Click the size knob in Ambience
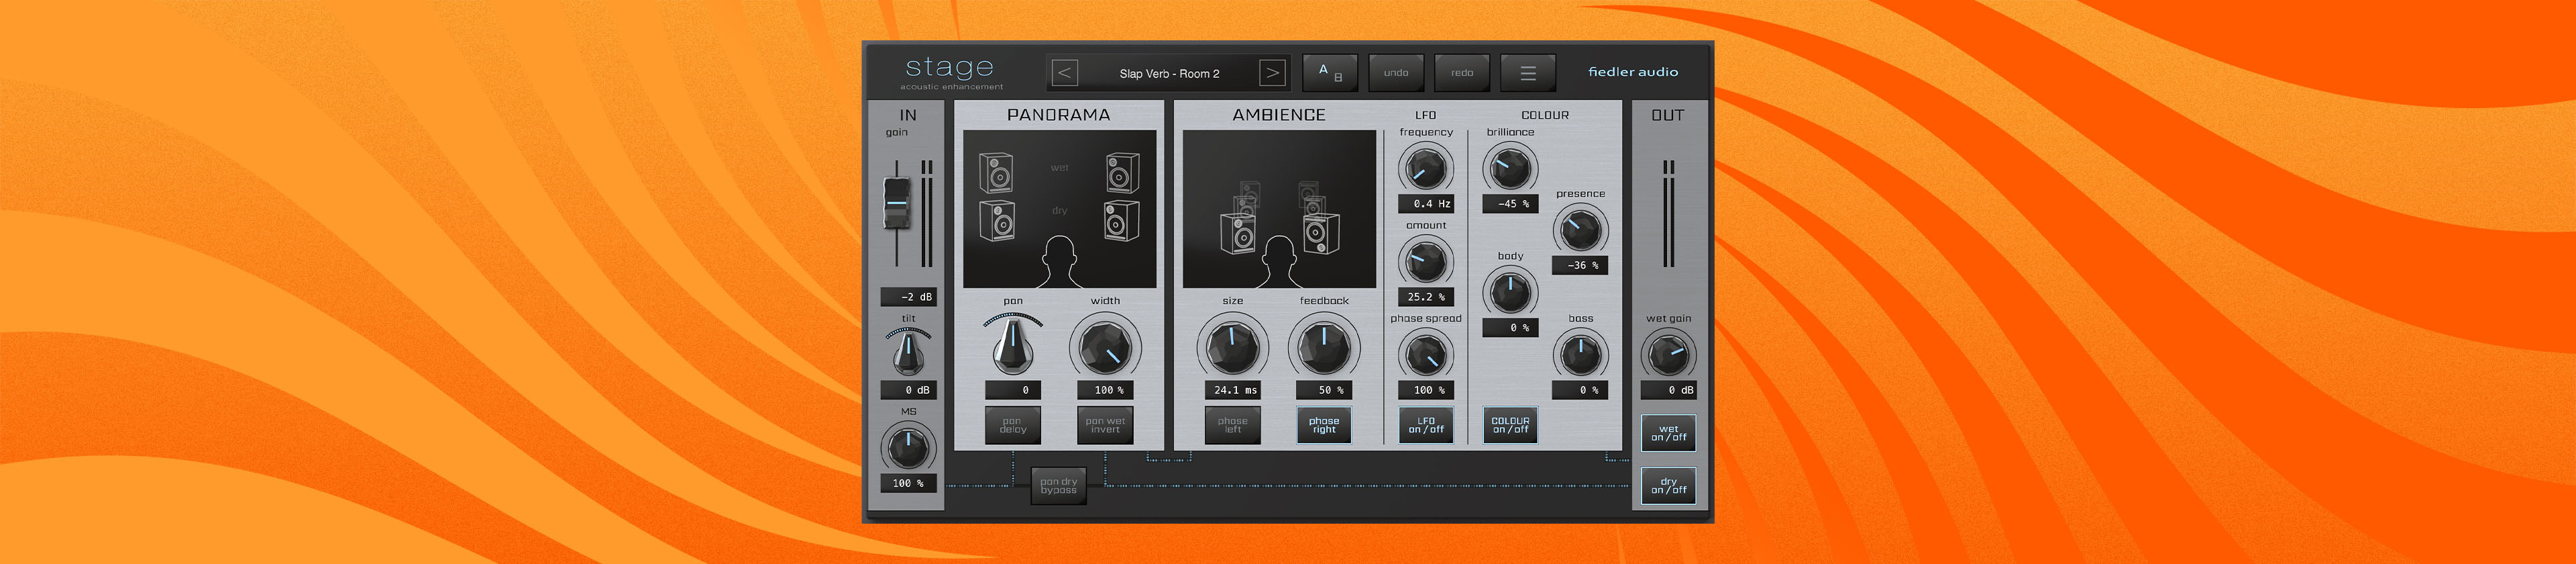2576x564 pixels. point(1232,349)
